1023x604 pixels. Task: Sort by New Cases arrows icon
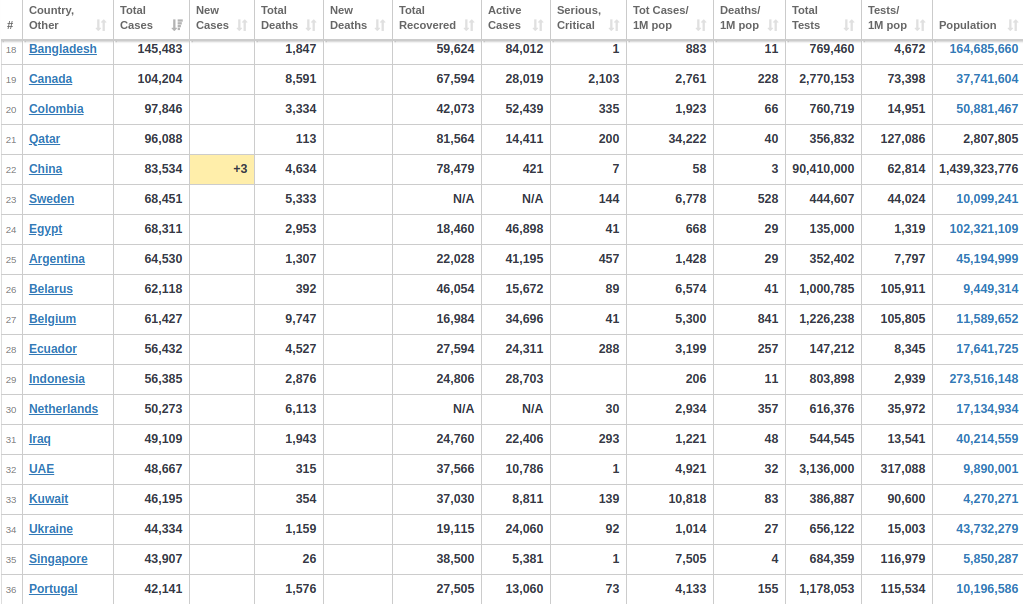[x=242, y=25]
